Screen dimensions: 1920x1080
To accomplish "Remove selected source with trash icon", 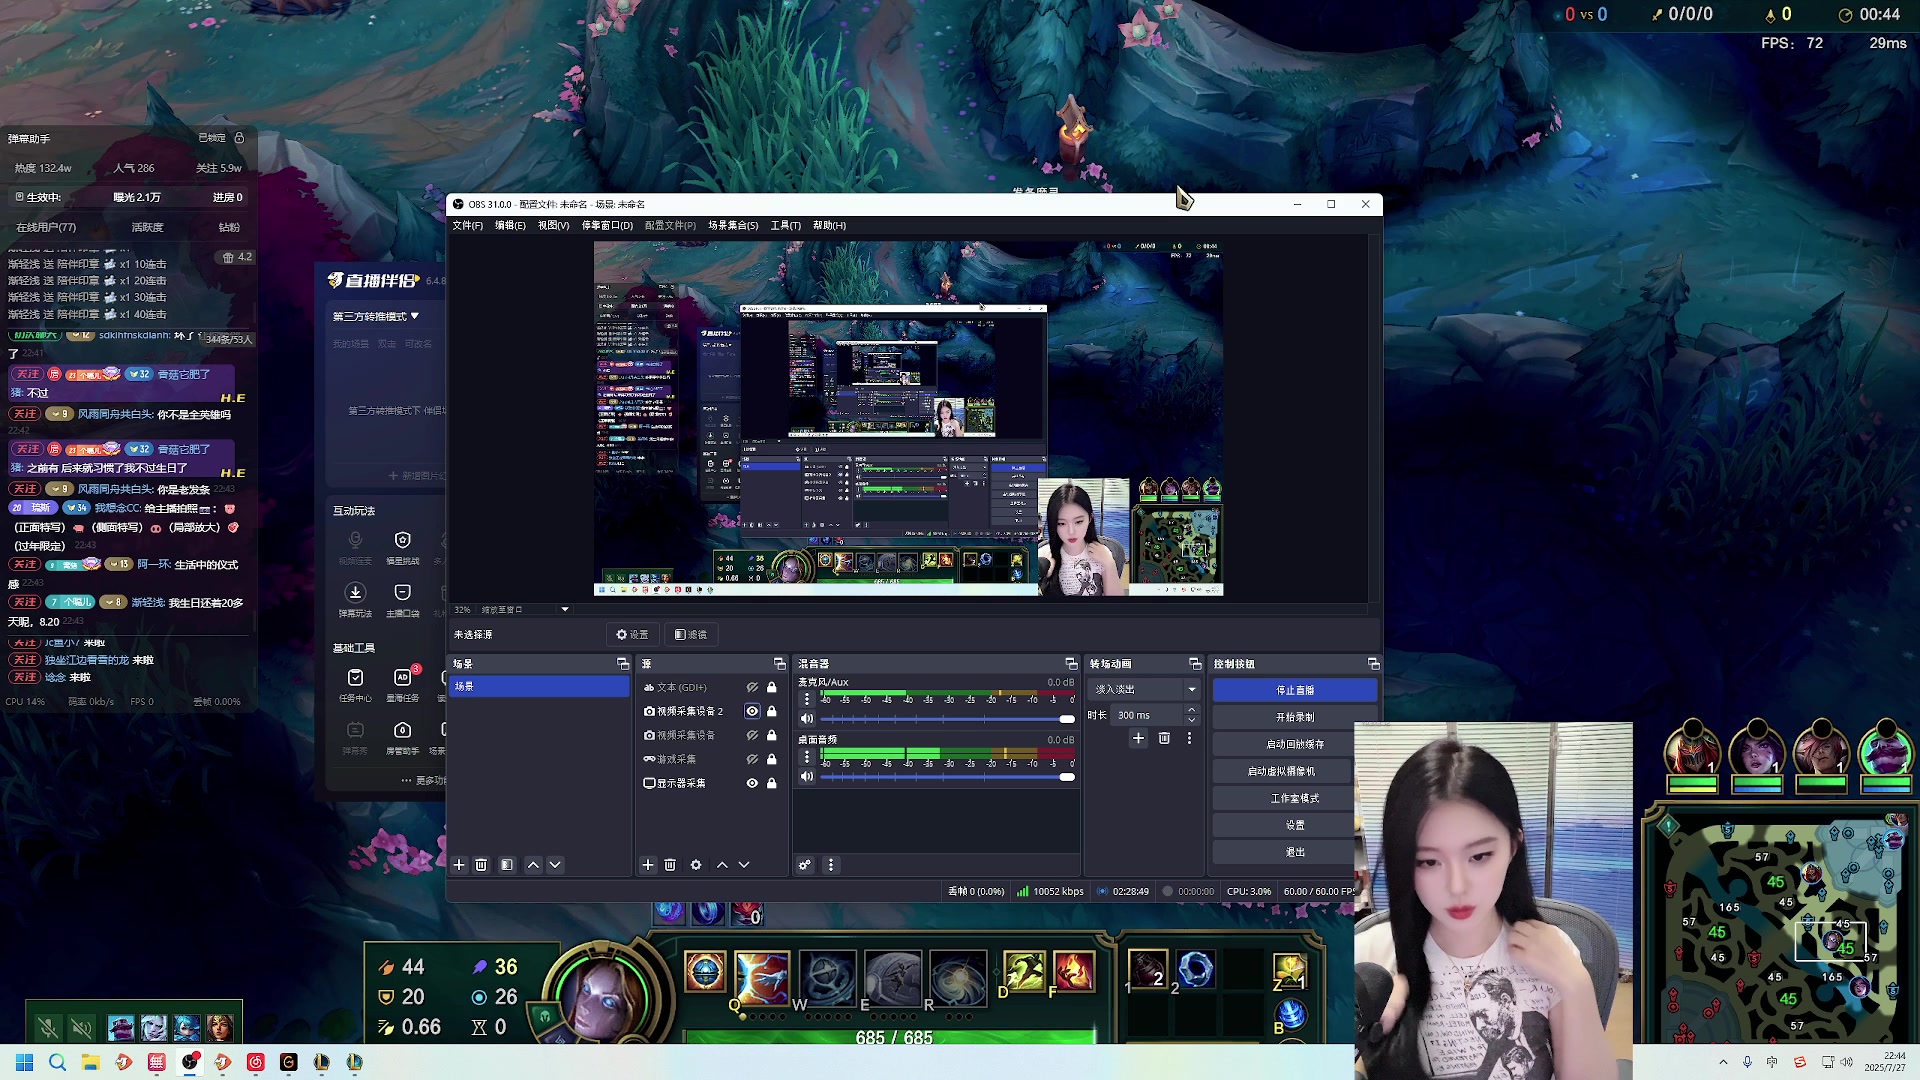I will tap(670, 865).
